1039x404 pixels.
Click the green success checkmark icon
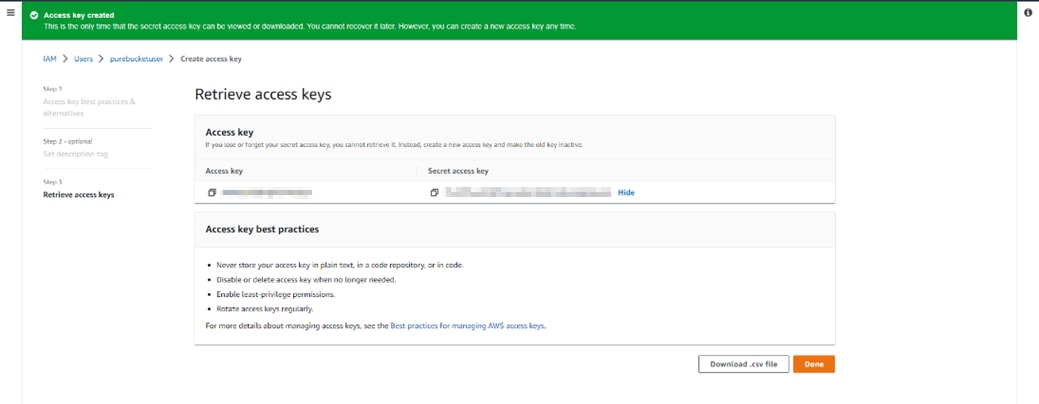tap(34, 16)
